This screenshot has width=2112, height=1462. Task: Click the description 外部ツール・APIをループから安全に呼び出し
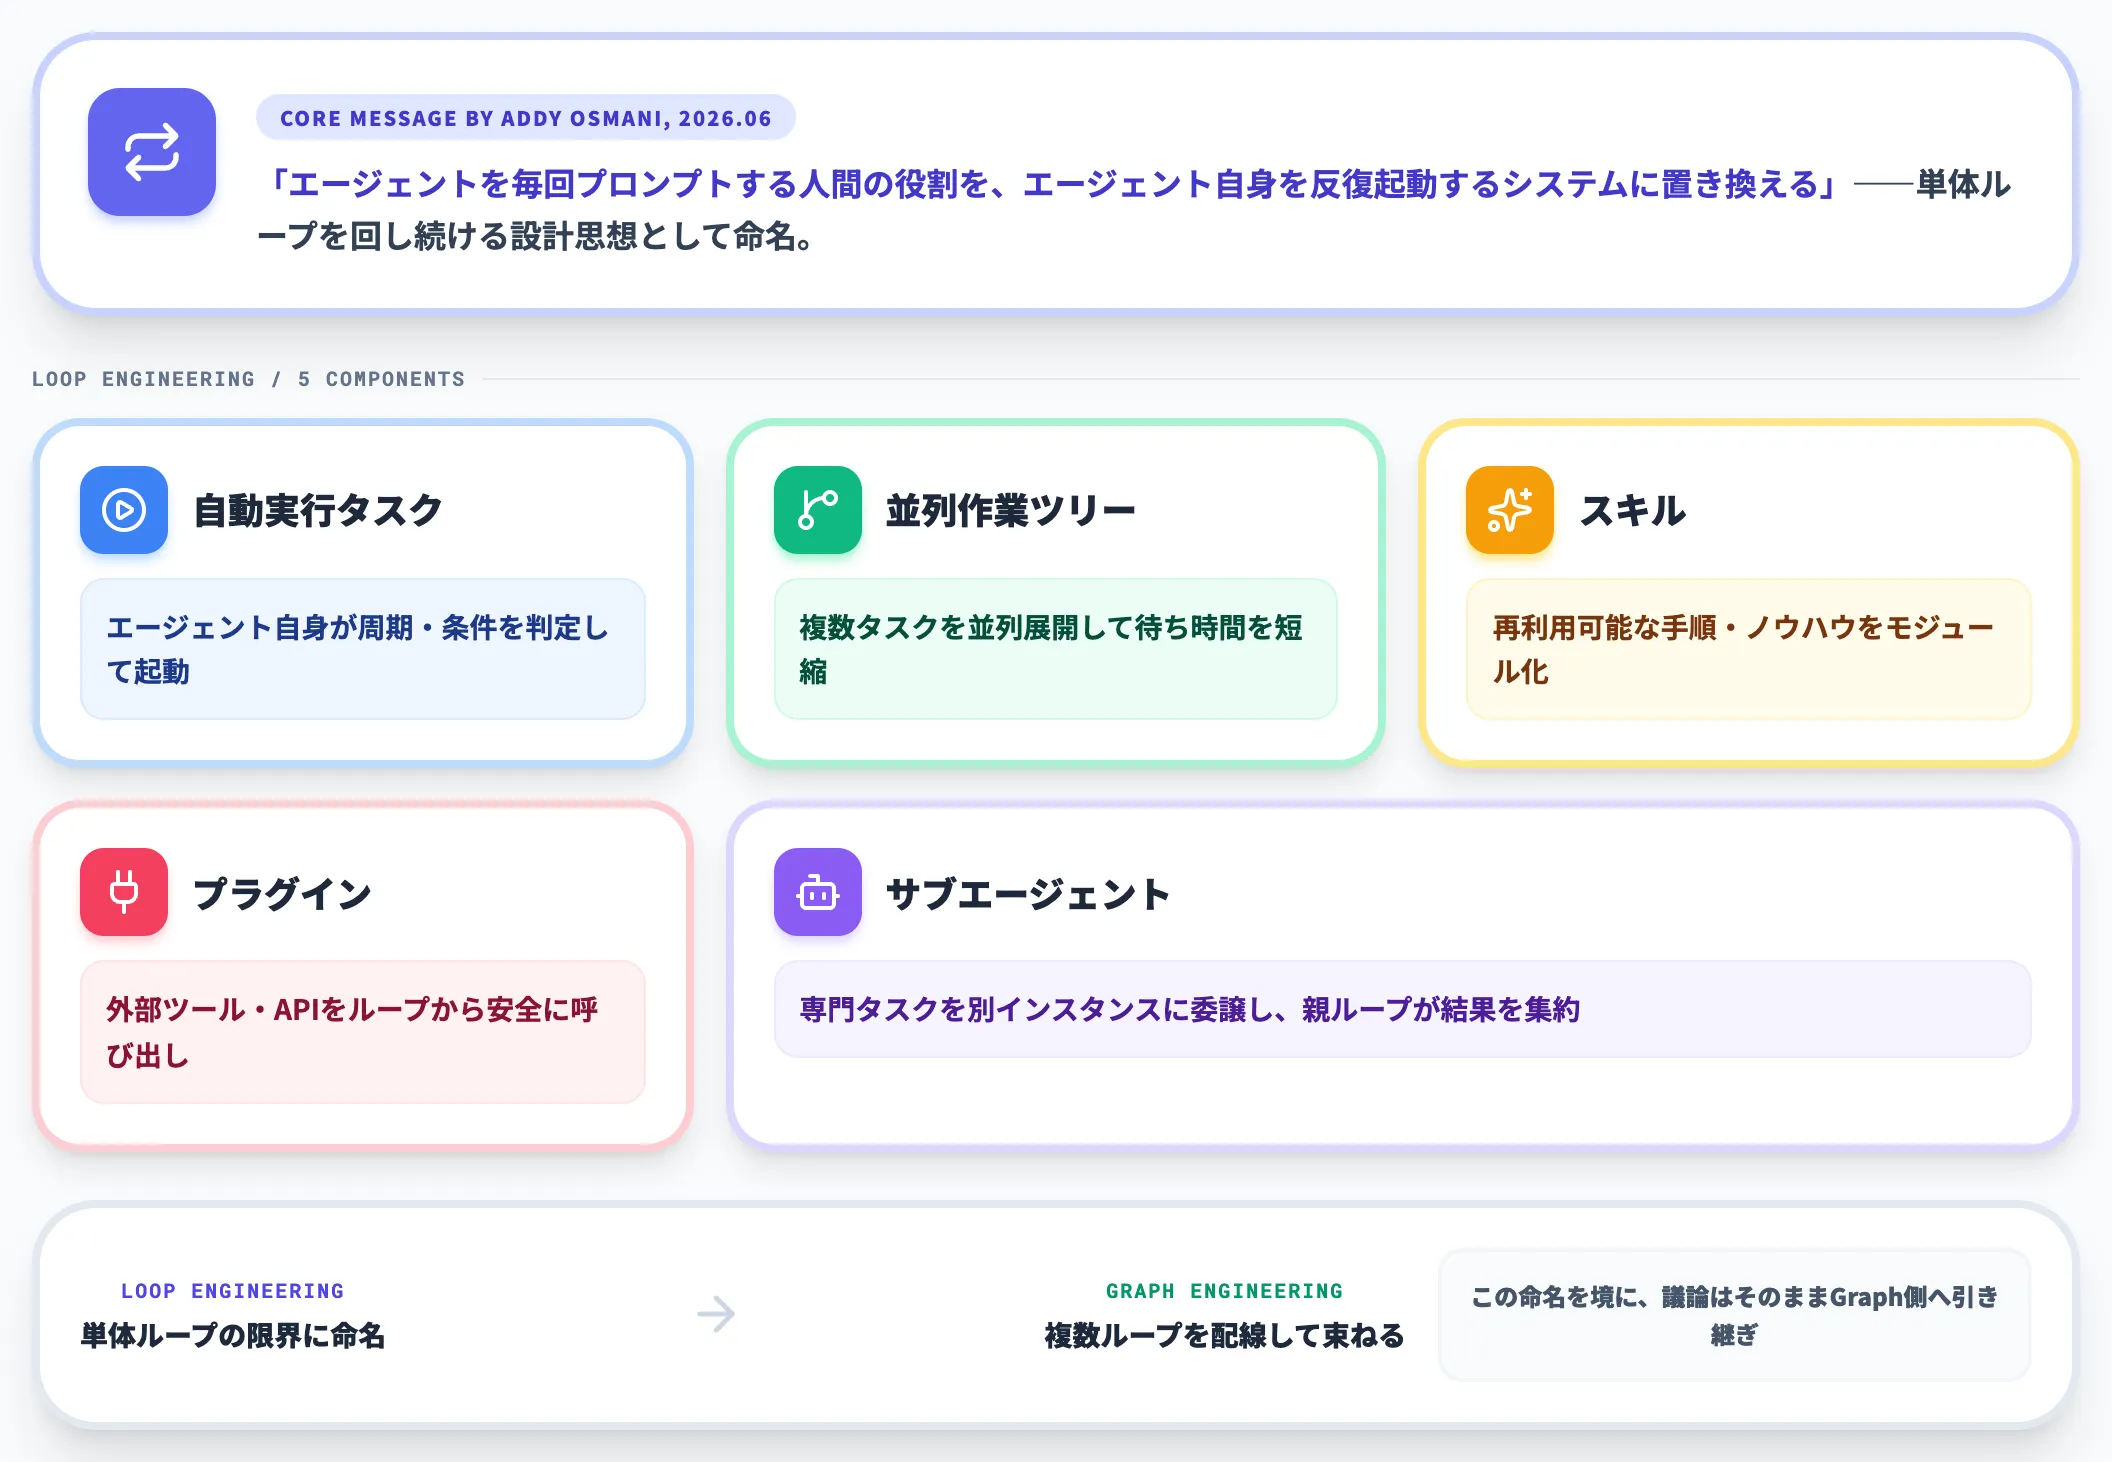tap(363, 1032)
